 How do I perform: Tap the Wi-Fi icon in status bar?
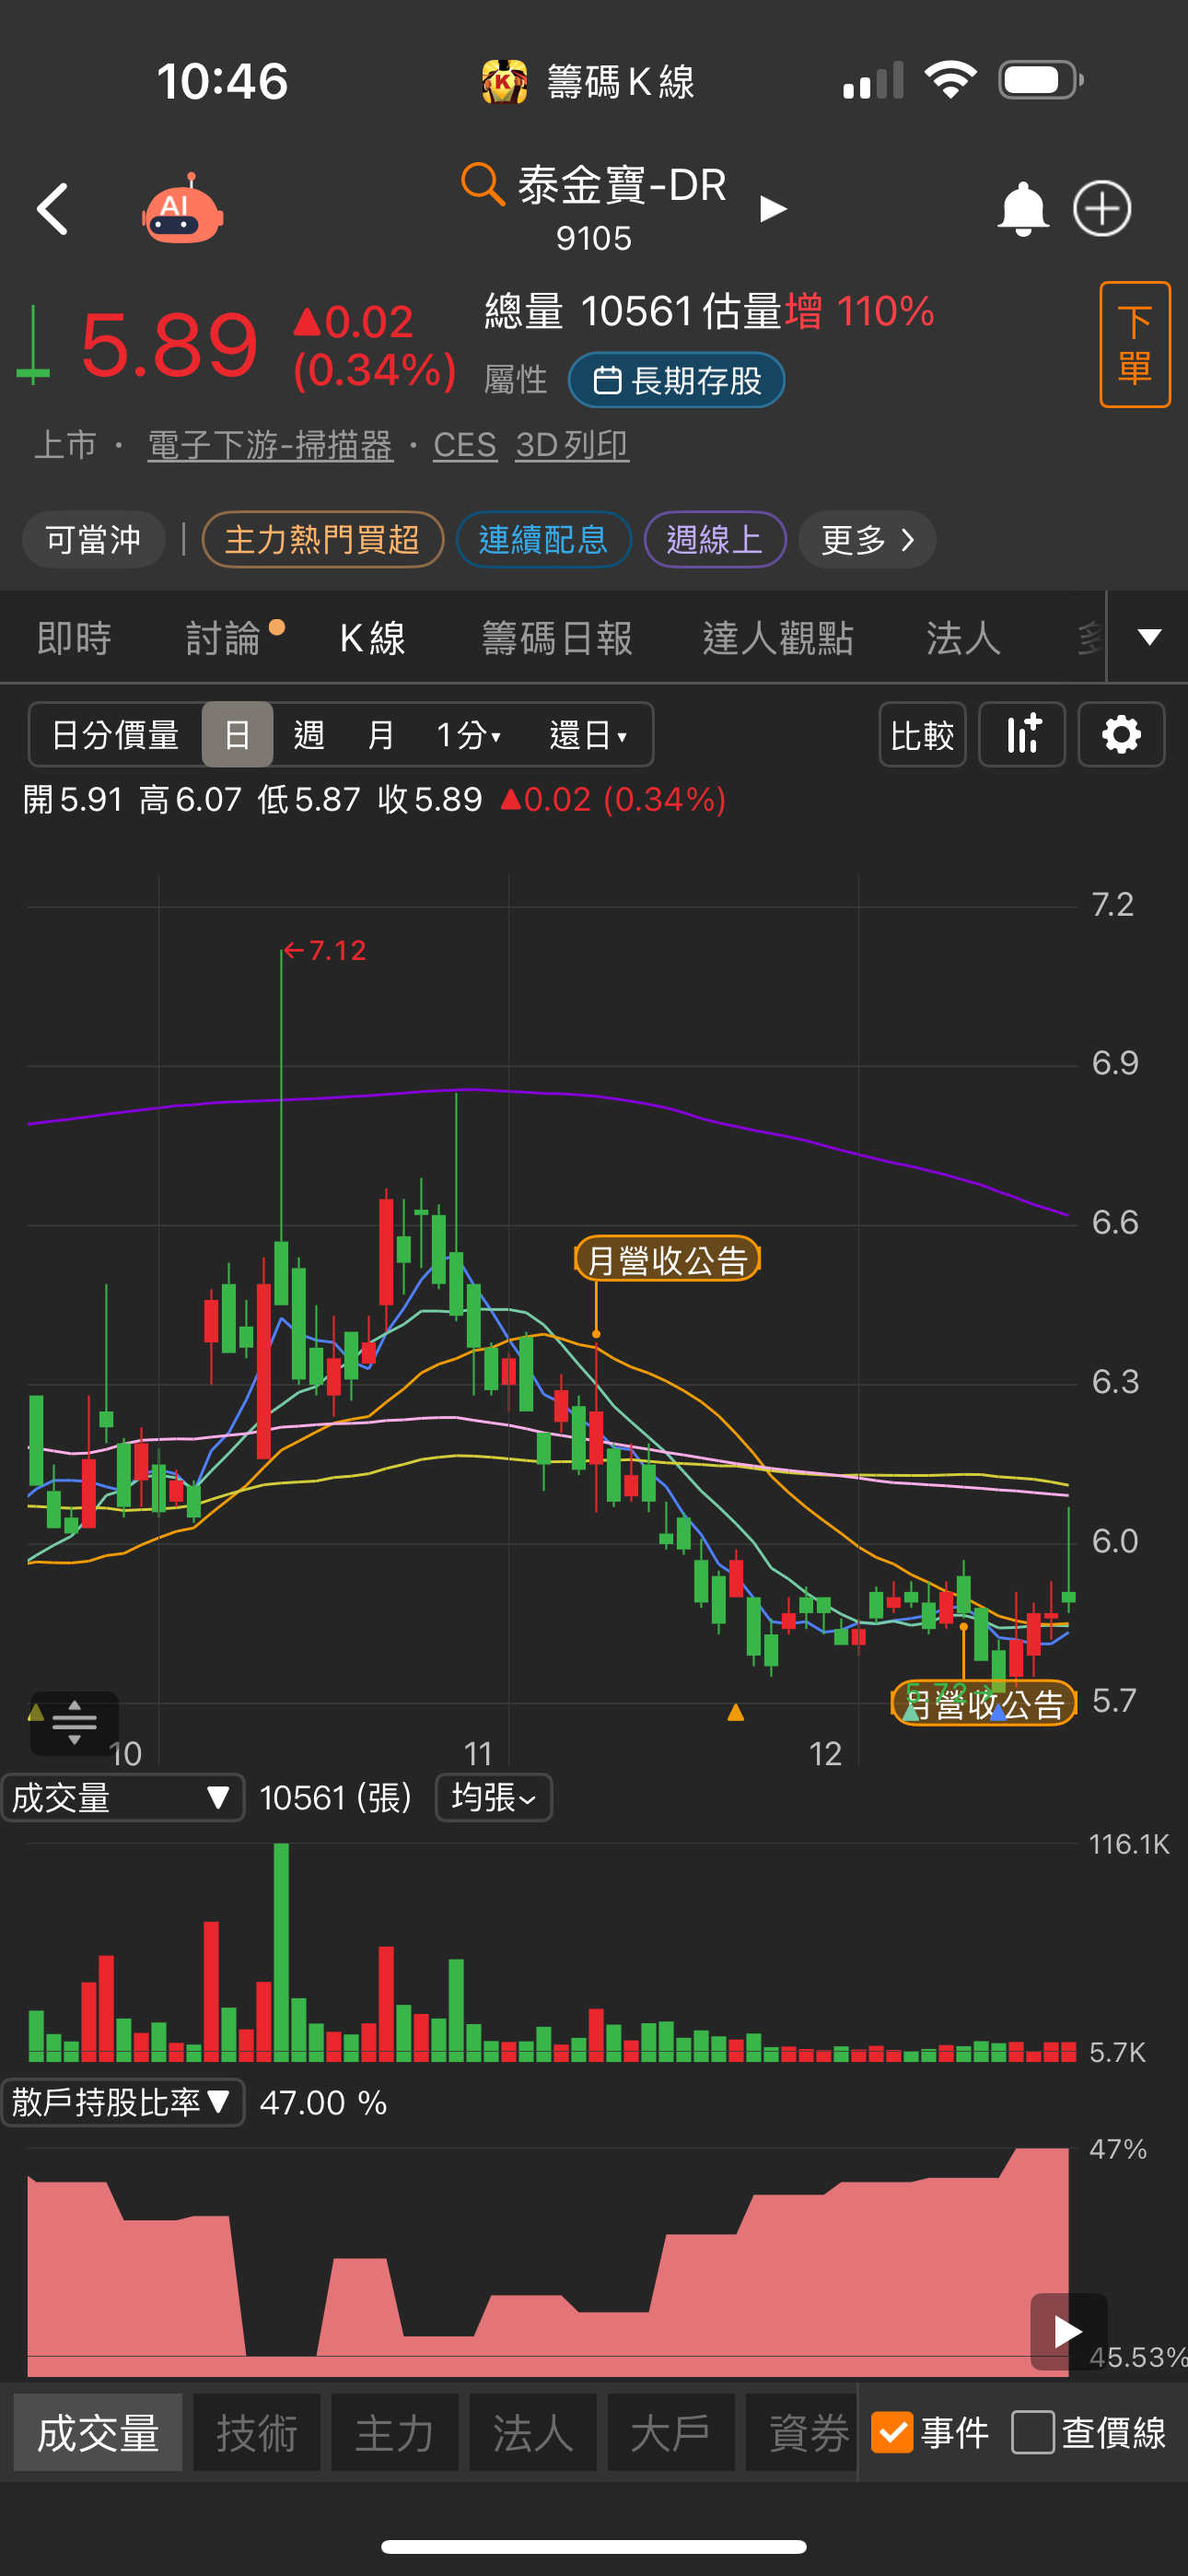[950, 80]
